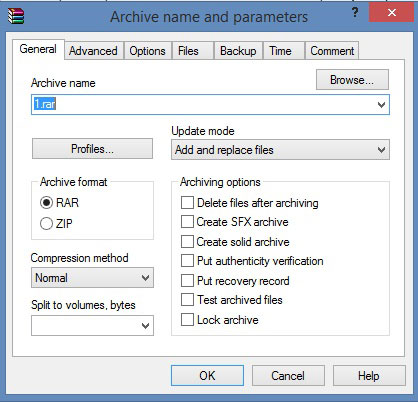This screenshot has width=418, height=402.
Task: Click the Archiving options group title
Action: coord(220,182)
